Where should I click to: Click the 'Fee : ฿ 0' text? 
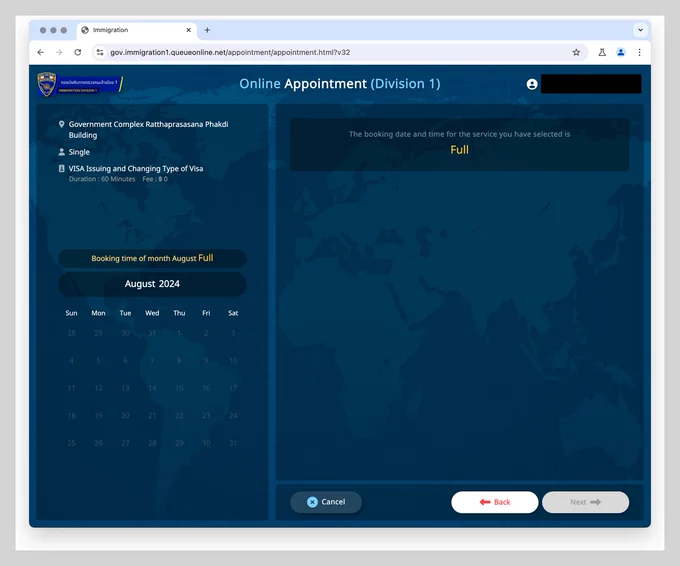155,179
